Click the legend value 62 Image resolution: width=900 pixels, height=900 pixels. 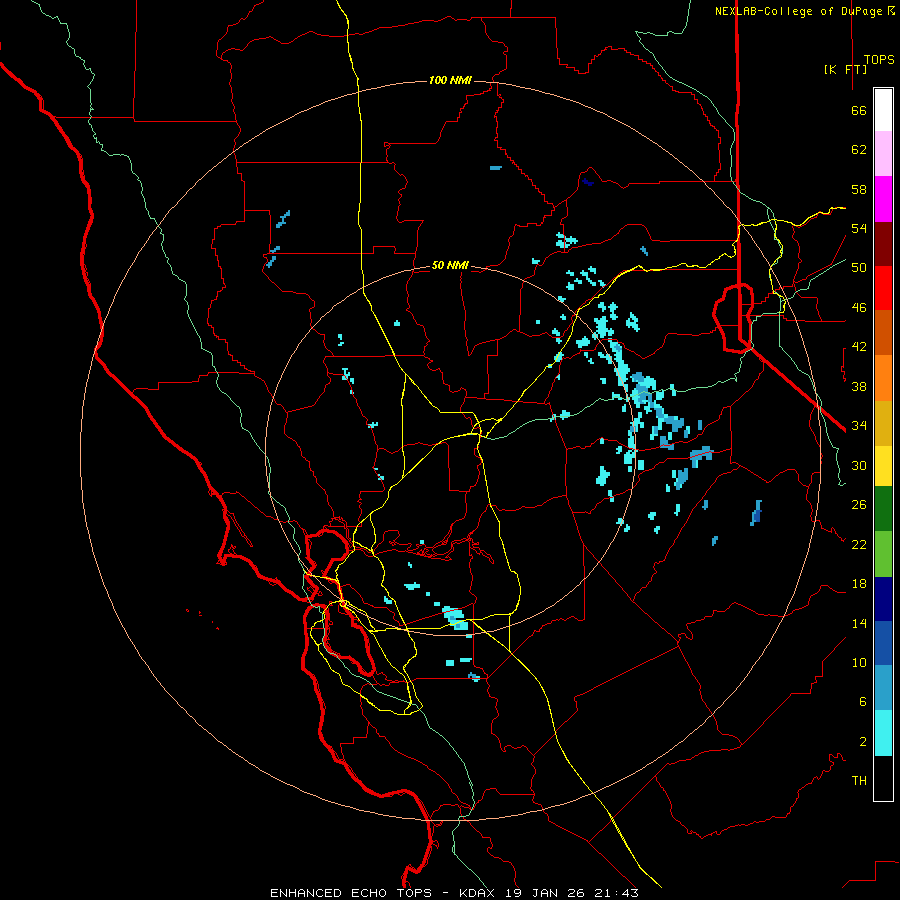click(x=859, y=150)
